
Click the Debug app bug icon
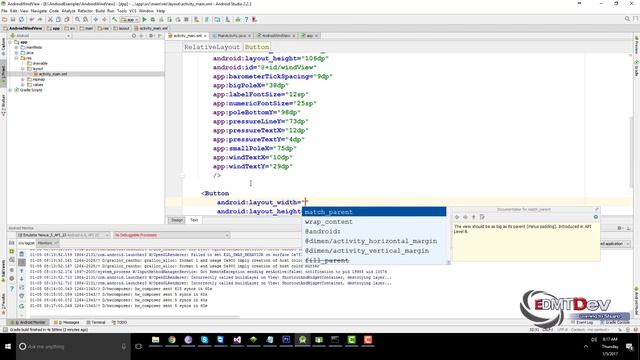point(153,20)
